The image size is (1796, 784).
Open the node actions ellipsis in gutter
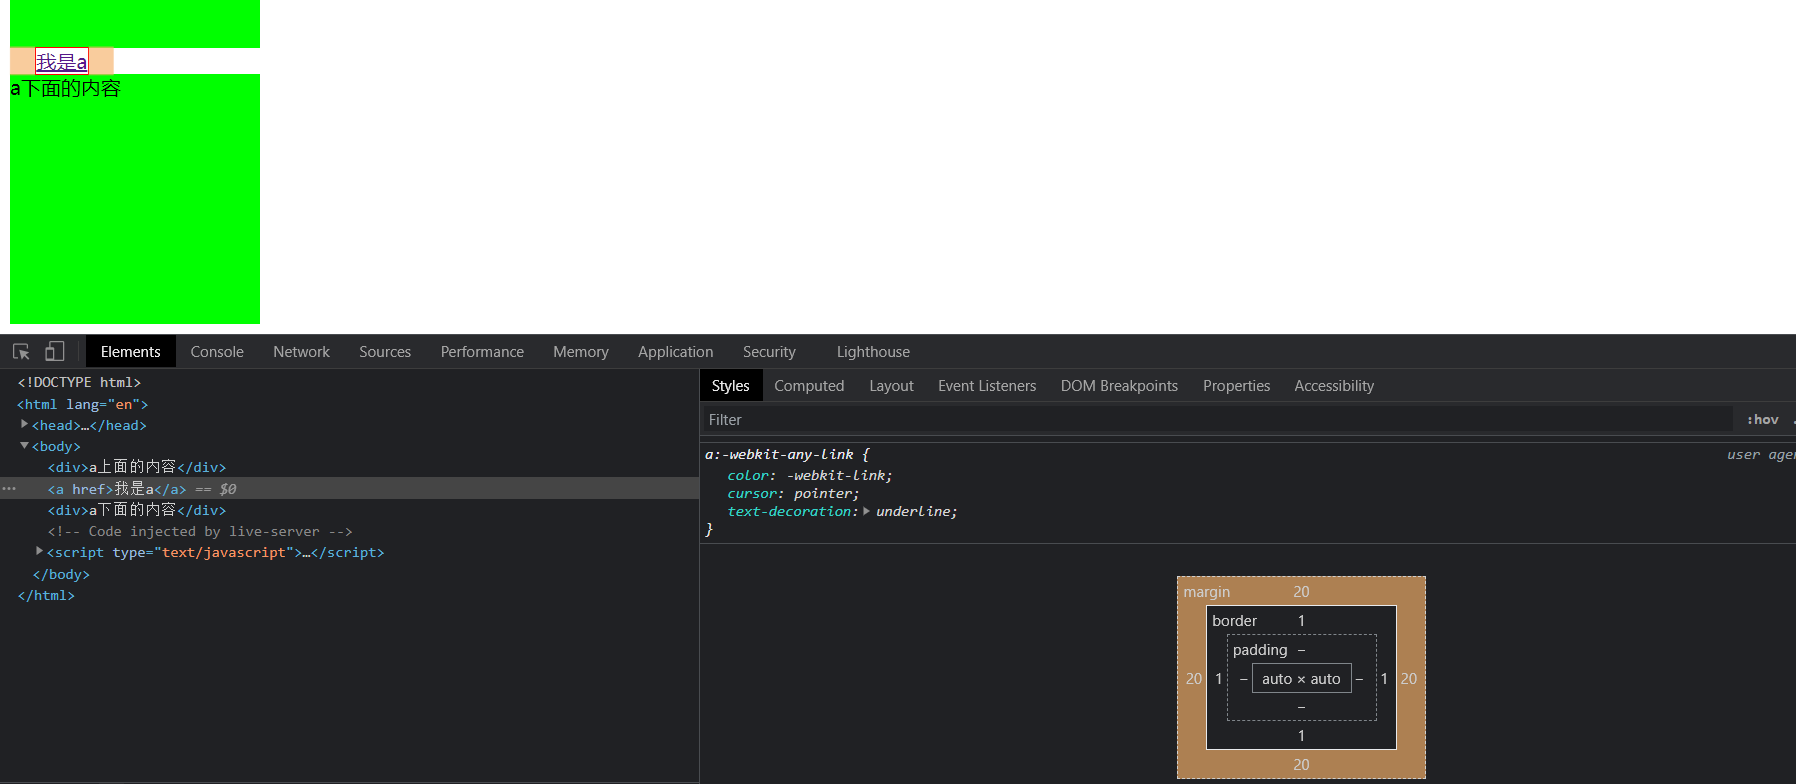pyautogui.click(x=9, y=489)
